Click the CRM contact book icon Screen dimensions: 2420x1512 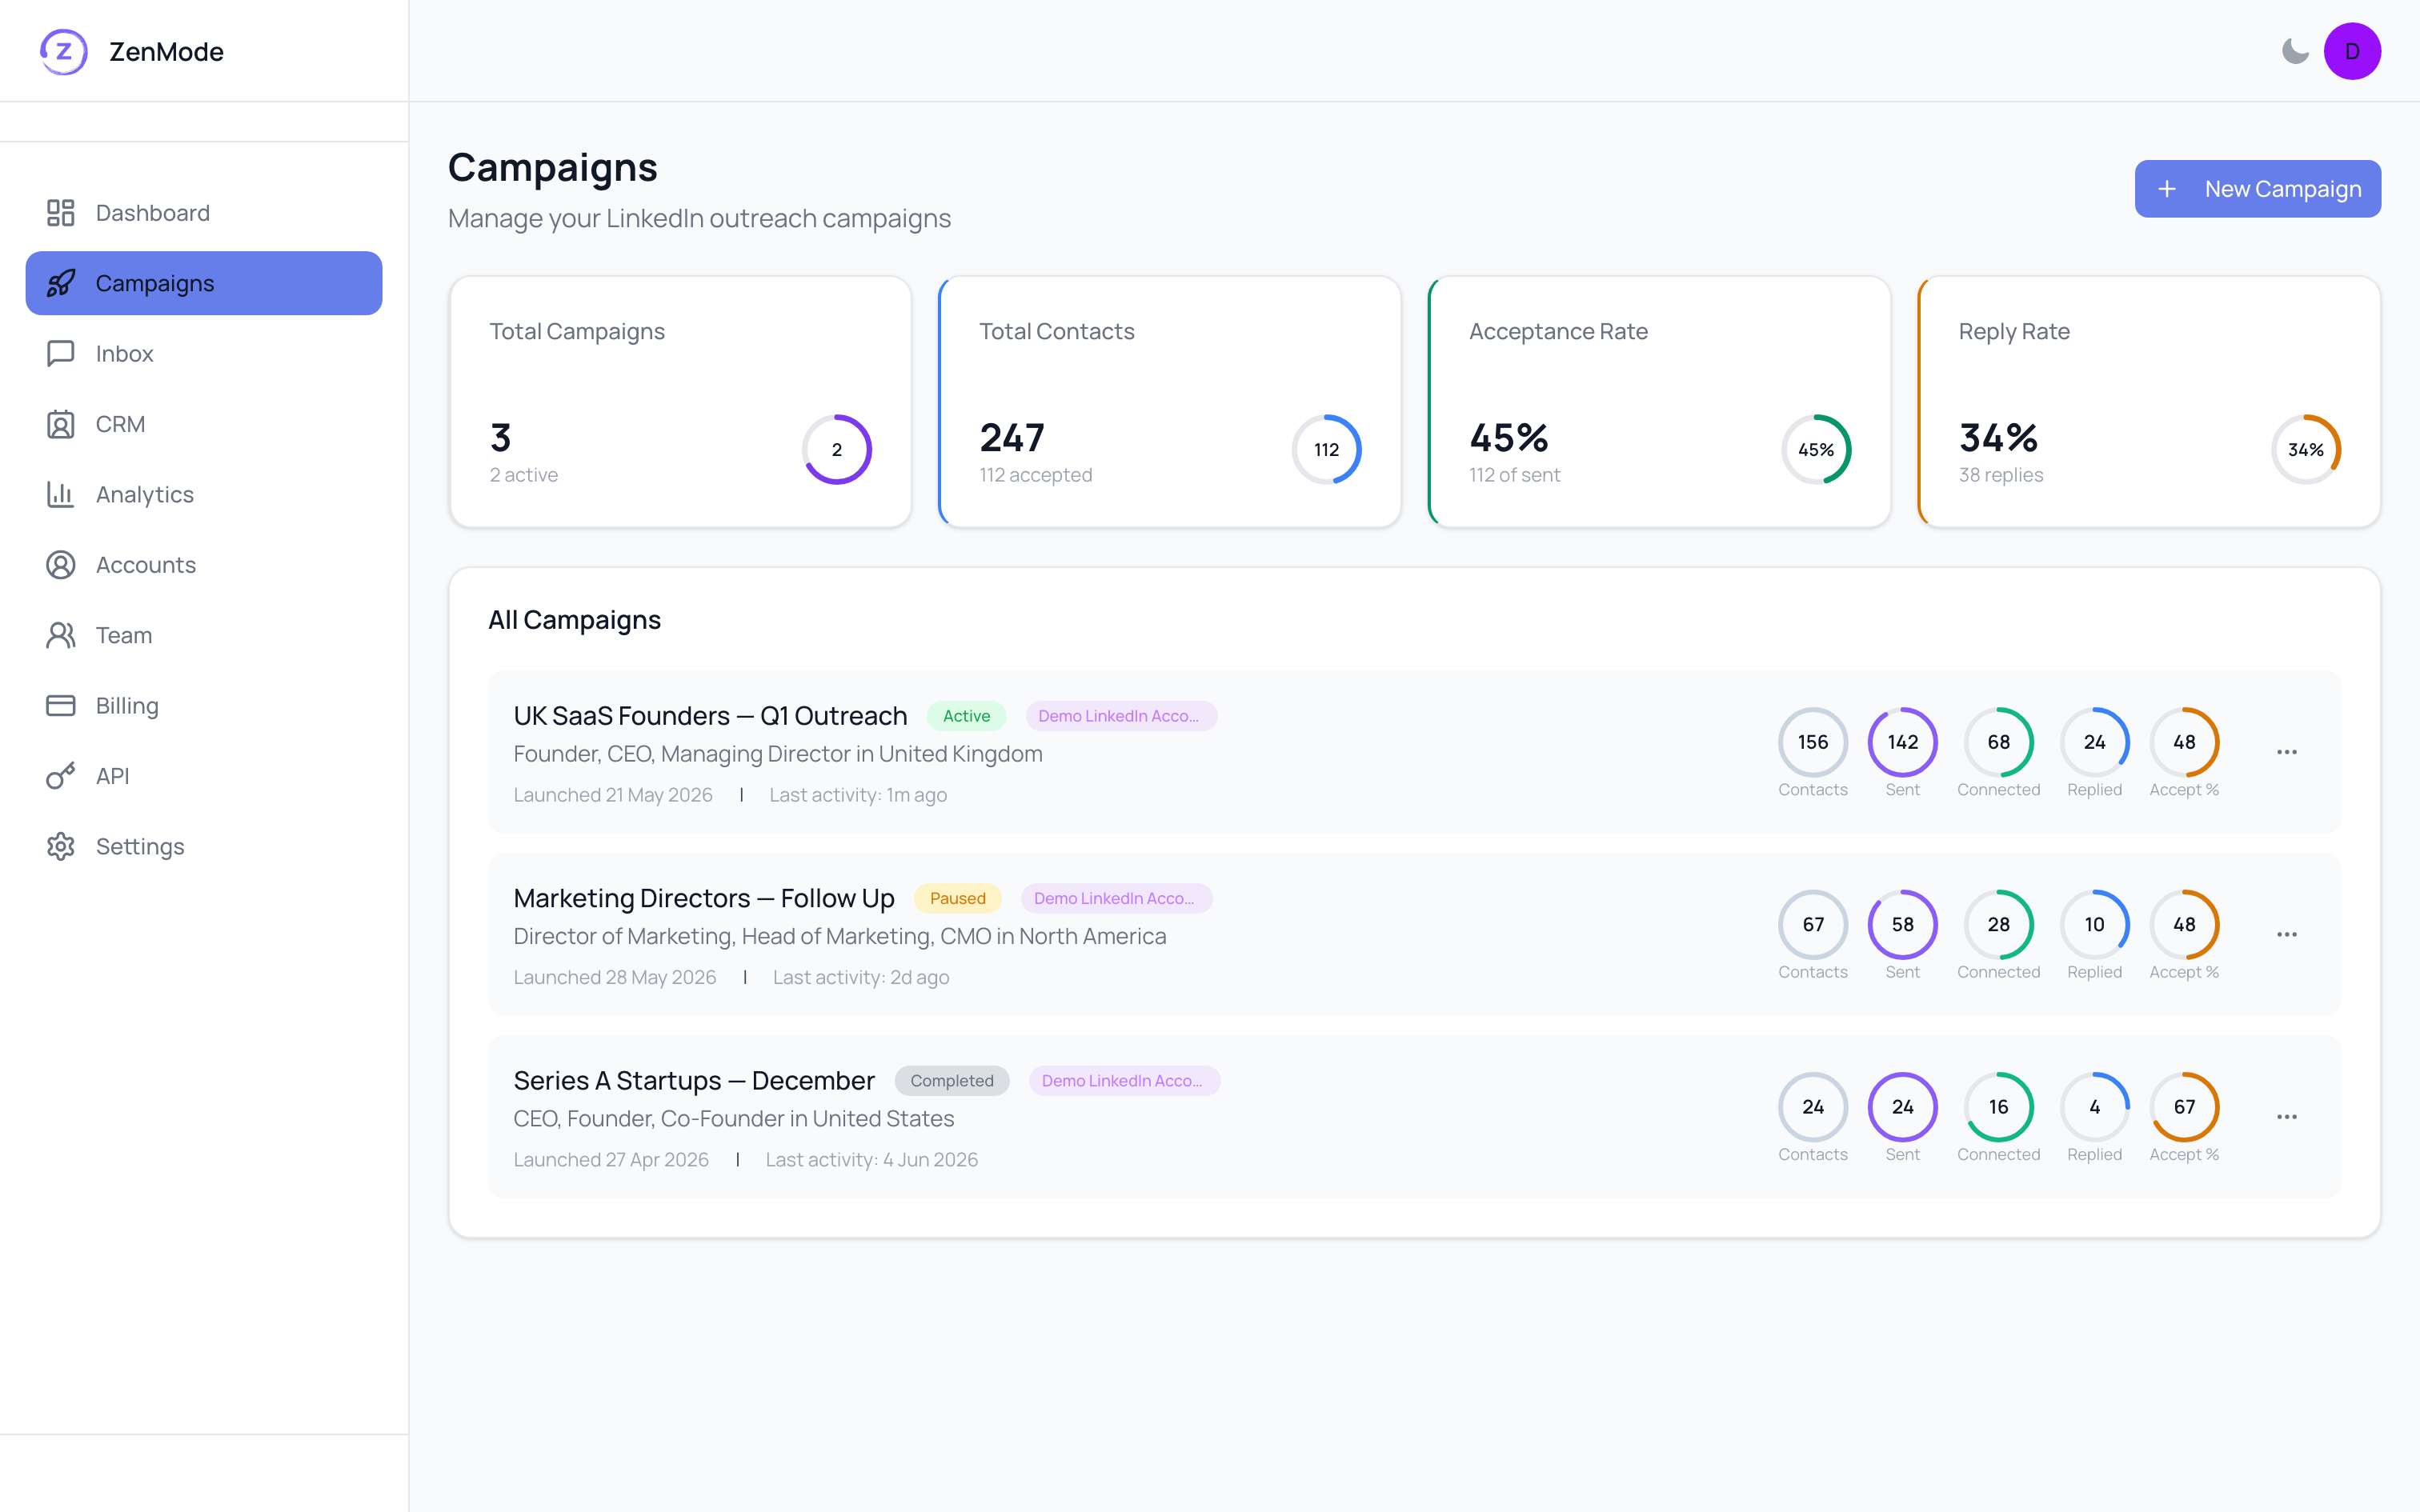coord(61,424)
